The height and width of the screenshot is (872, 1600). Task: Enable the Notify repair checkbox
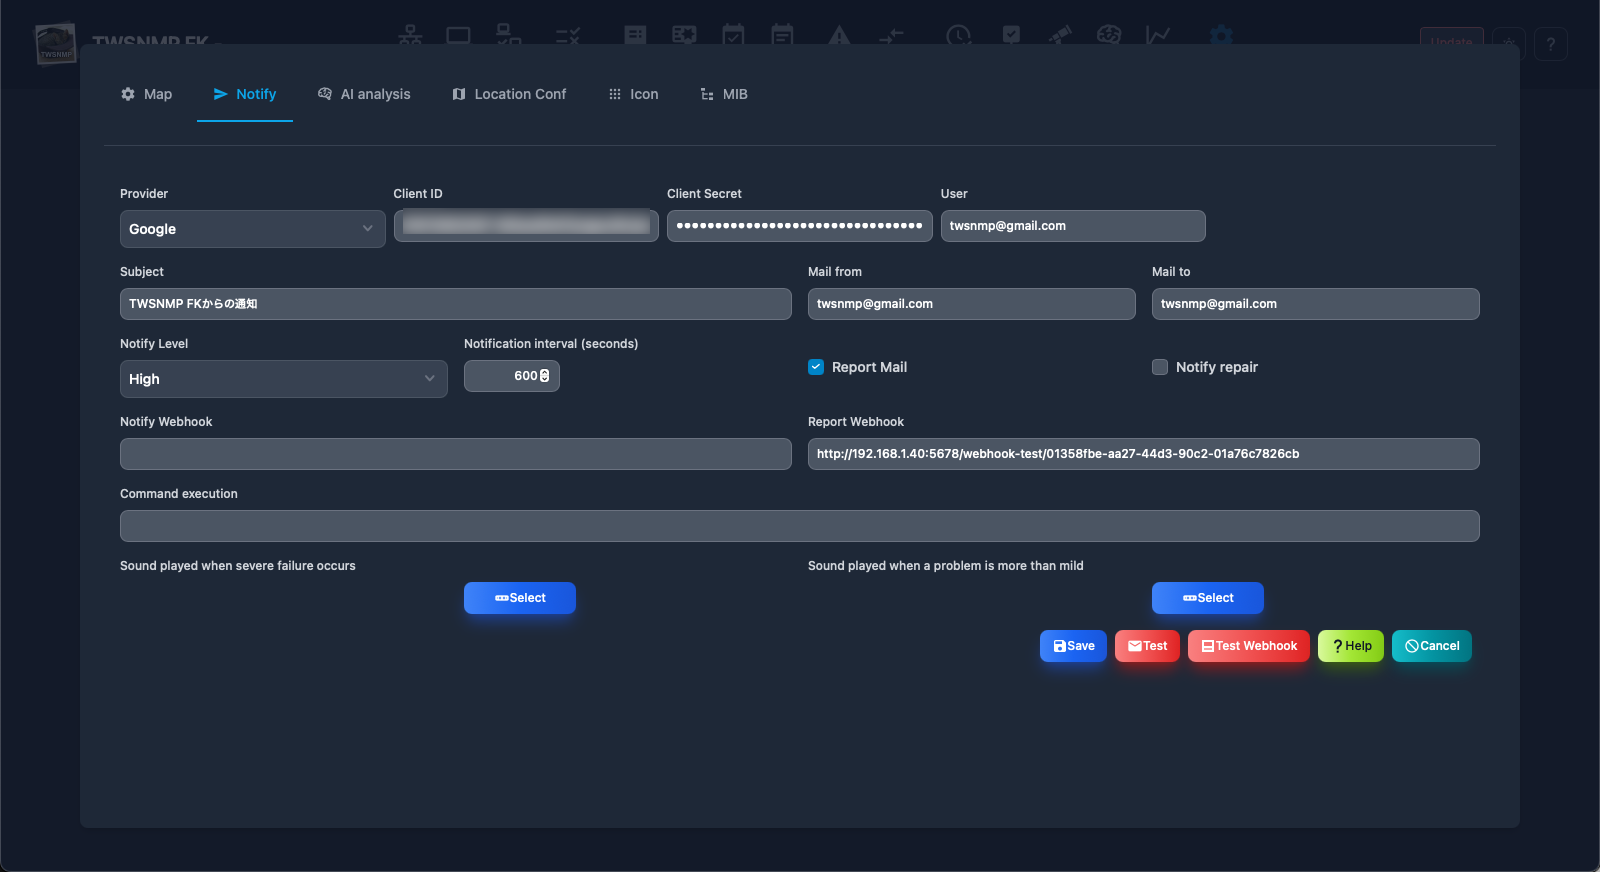[x=1160, y=367]
